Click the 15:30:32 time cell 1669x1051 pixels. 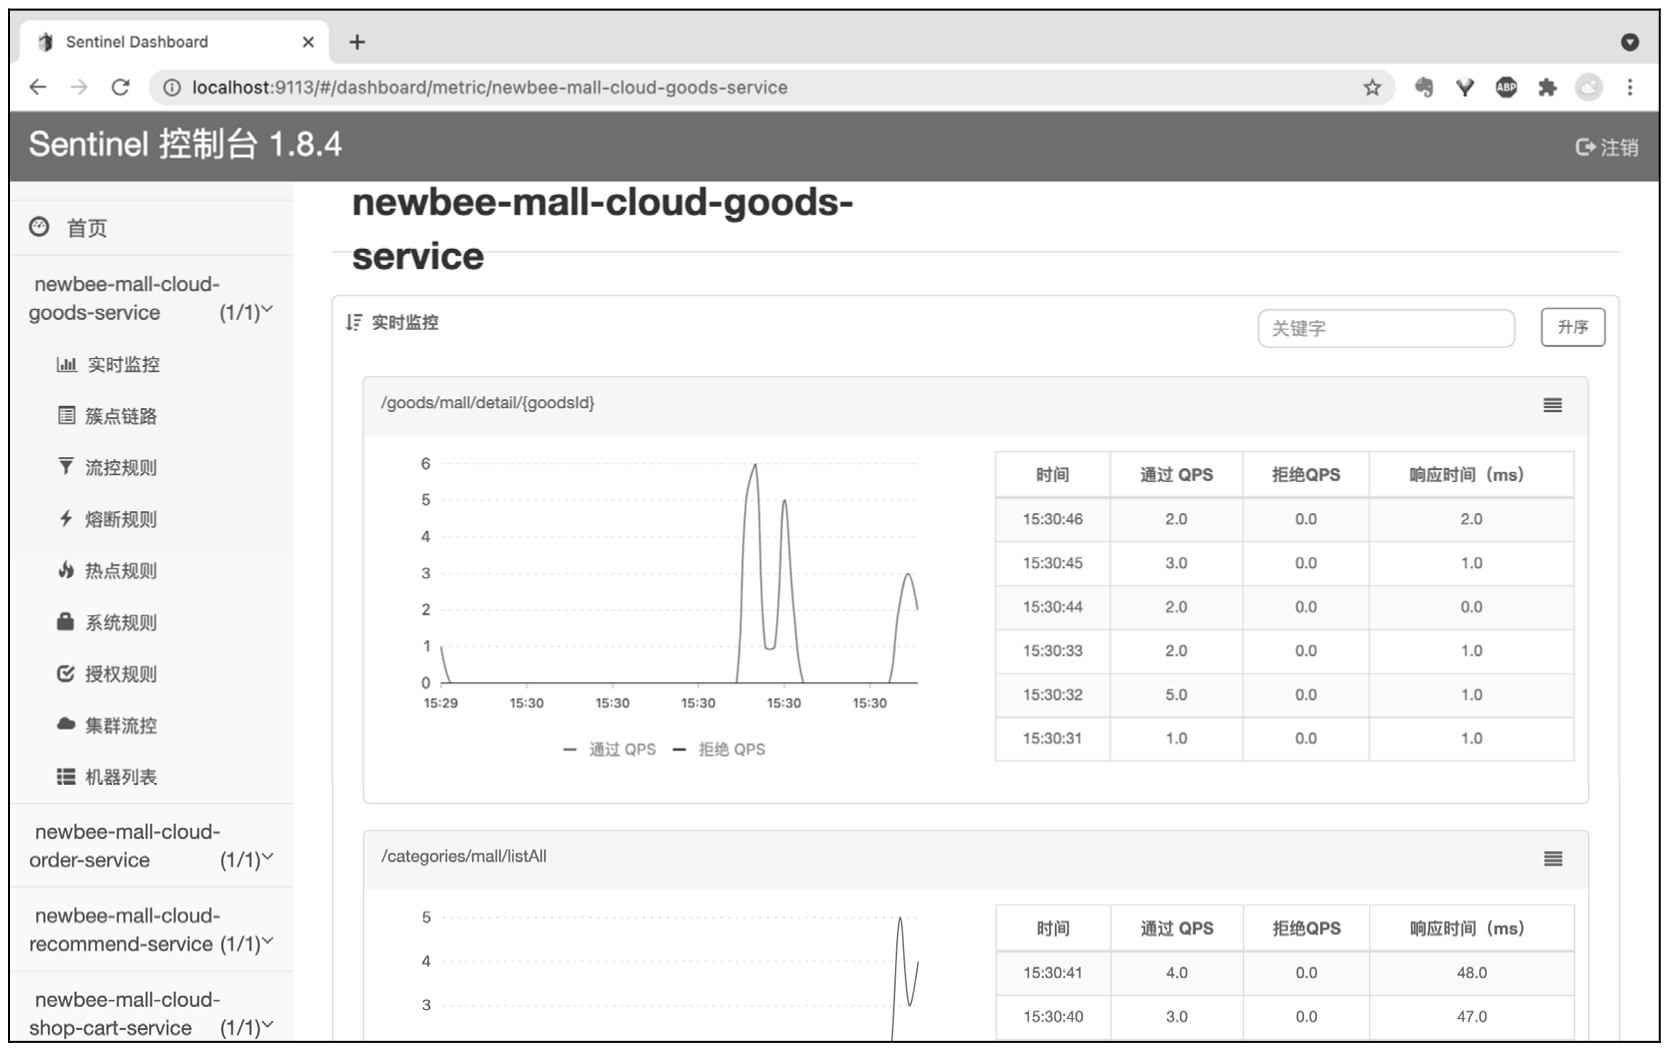(1053, 694)
